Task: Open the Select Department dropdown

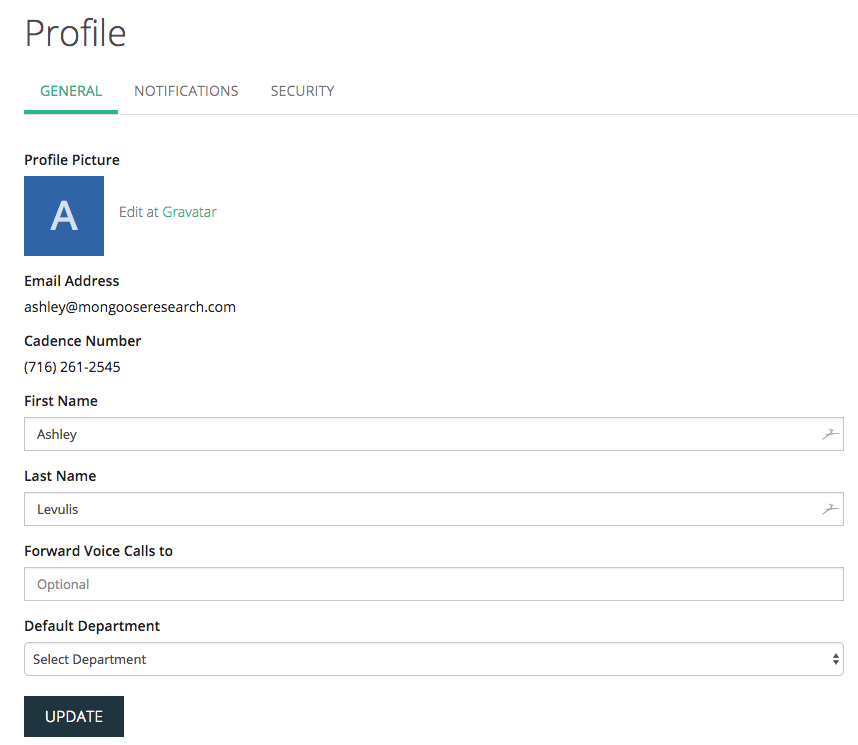Action: 420,659
